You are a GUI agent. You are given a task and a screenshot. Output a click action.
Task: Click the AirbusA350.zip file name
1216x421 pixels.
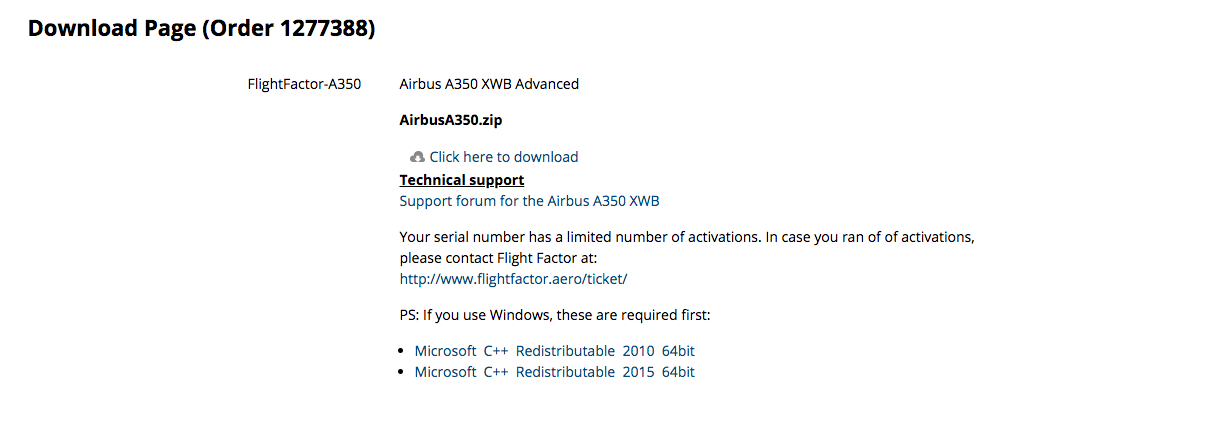click(451, 121)
